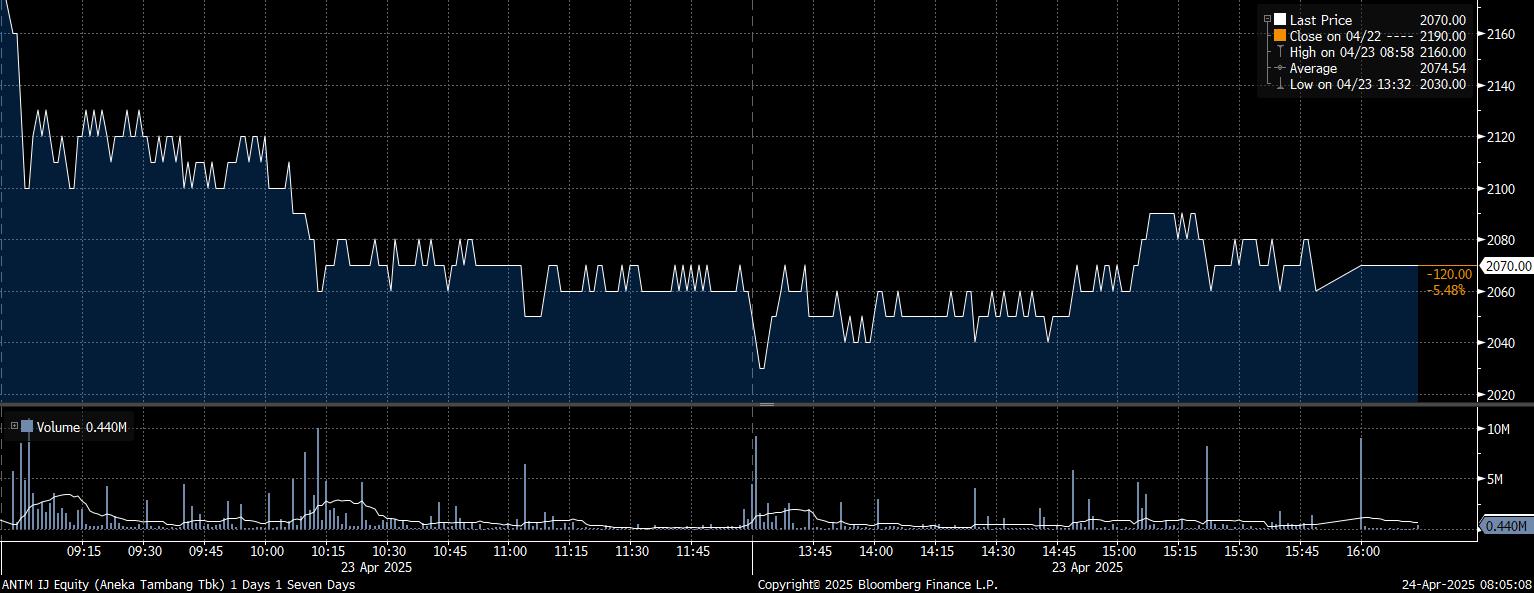
Task: Click the 09:15 time axis label
Action: 83,552
